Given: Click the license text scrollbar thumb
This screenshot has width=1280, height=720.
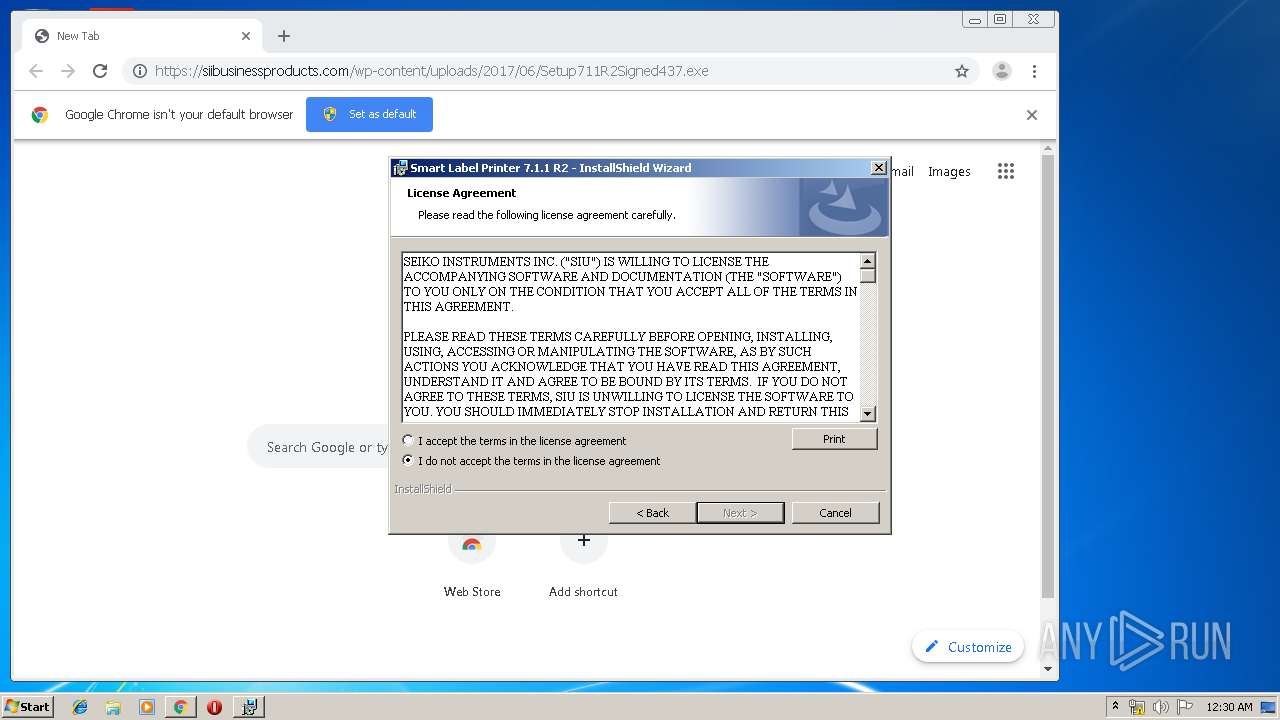Looking at the screenshot, I should point(868,275).
